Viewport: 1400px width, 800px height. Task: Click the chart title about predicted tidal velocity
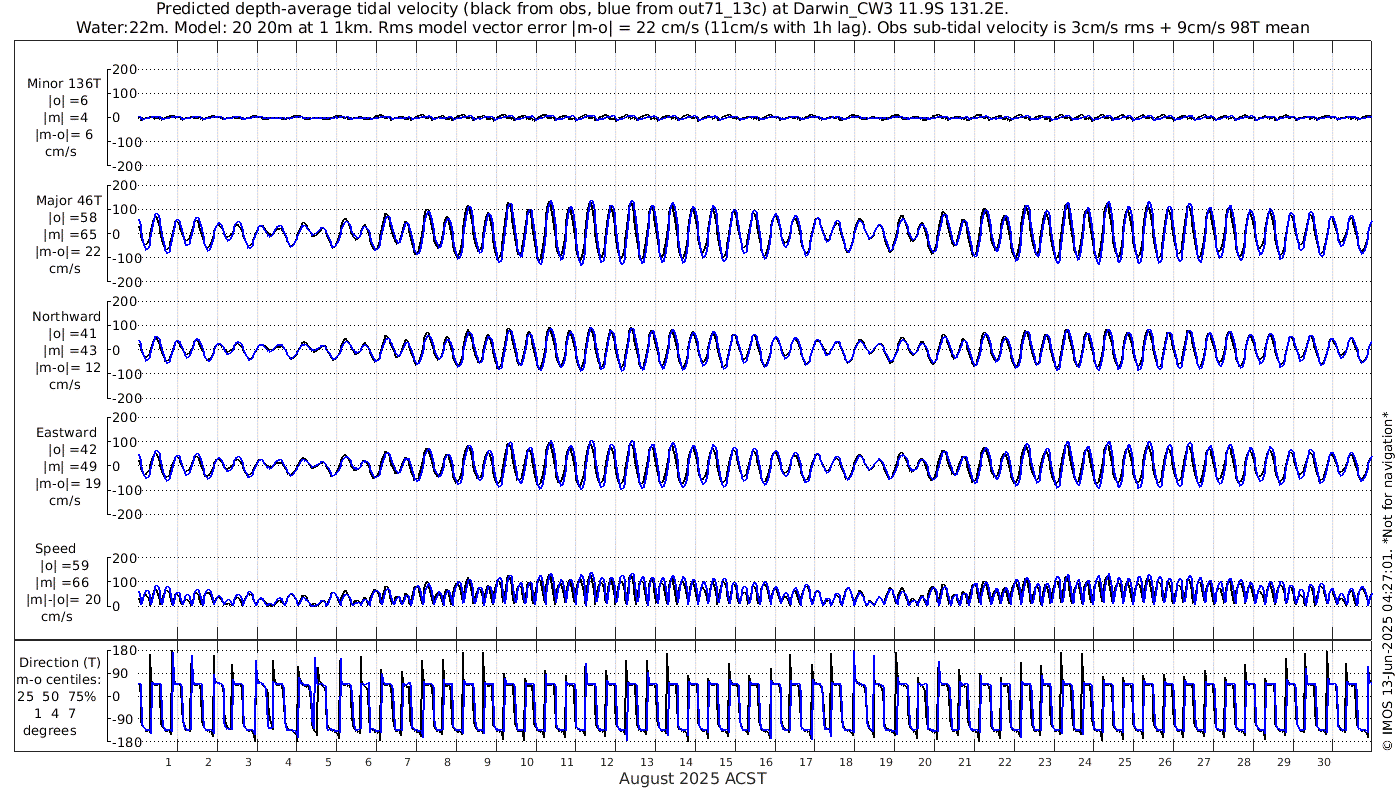coord(582,9)
